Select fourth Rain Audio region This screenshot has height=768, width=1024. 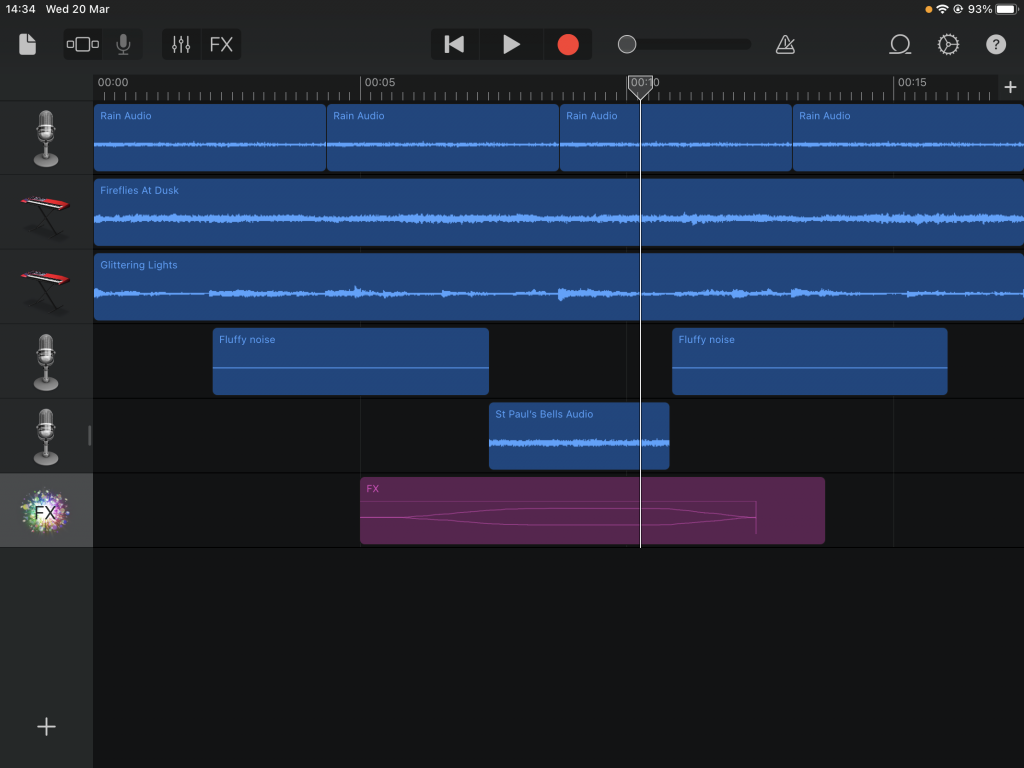908,138
